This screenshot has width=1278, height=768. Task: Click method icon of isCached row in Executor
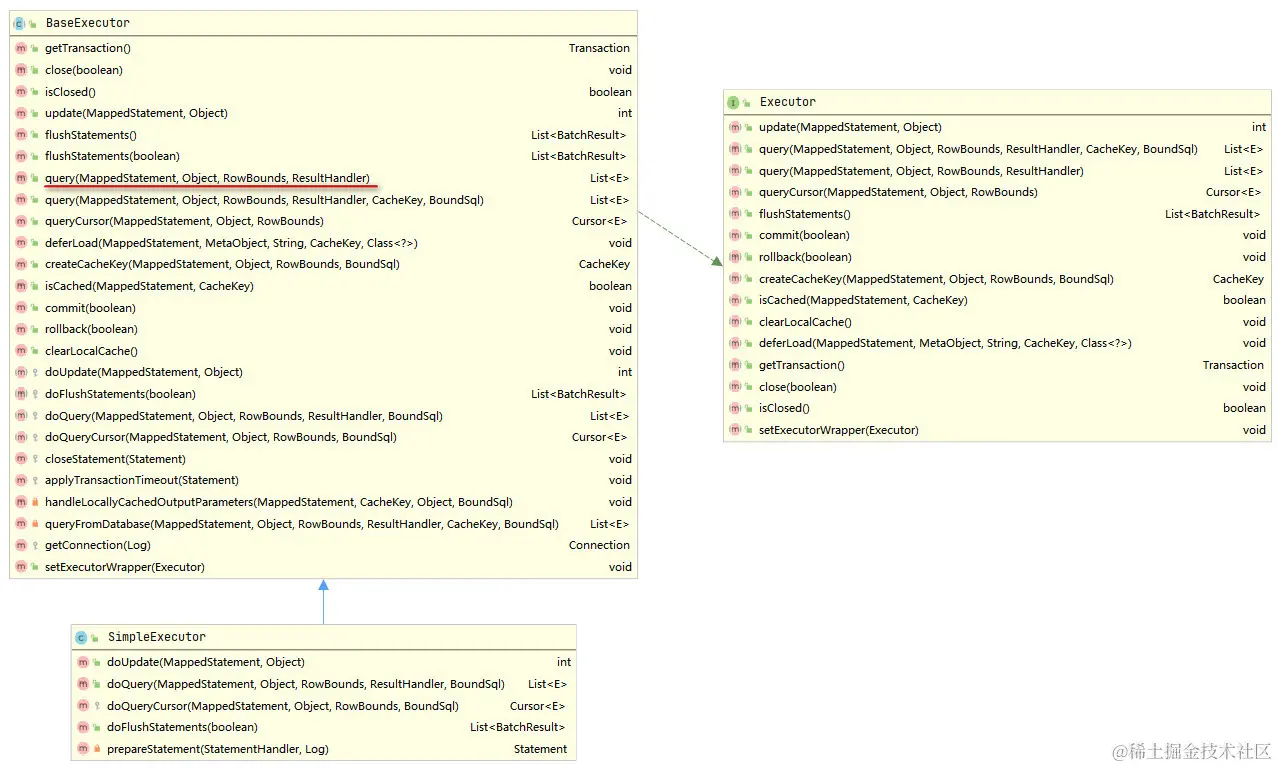point(735,300)
